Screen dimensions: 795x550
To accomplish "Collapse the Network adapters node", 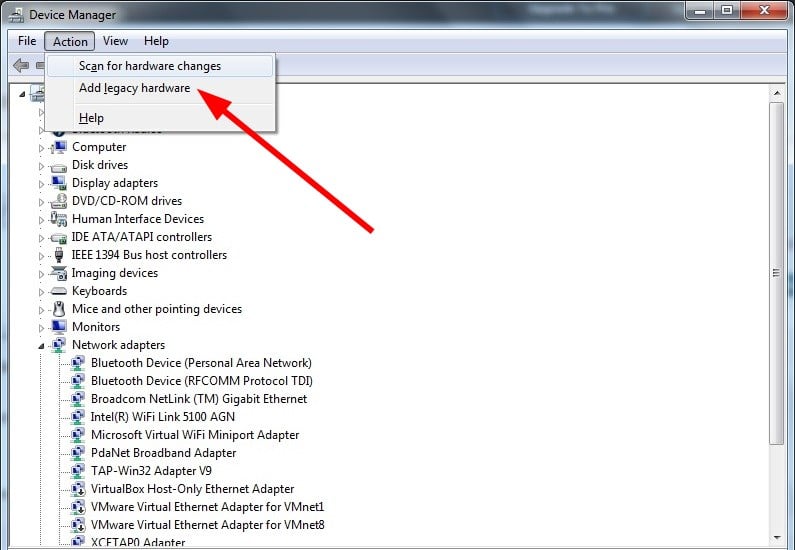I will click(41, 346).
